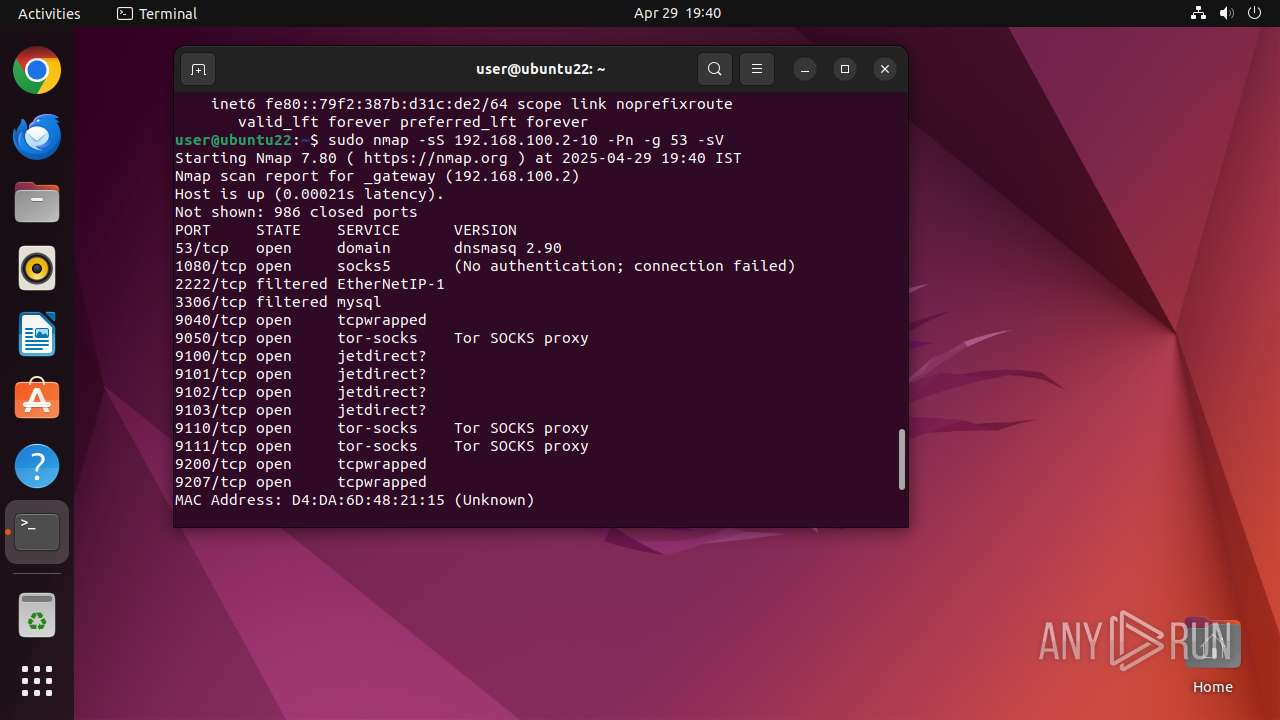Open Ubuntu Software store

[37, 400]
